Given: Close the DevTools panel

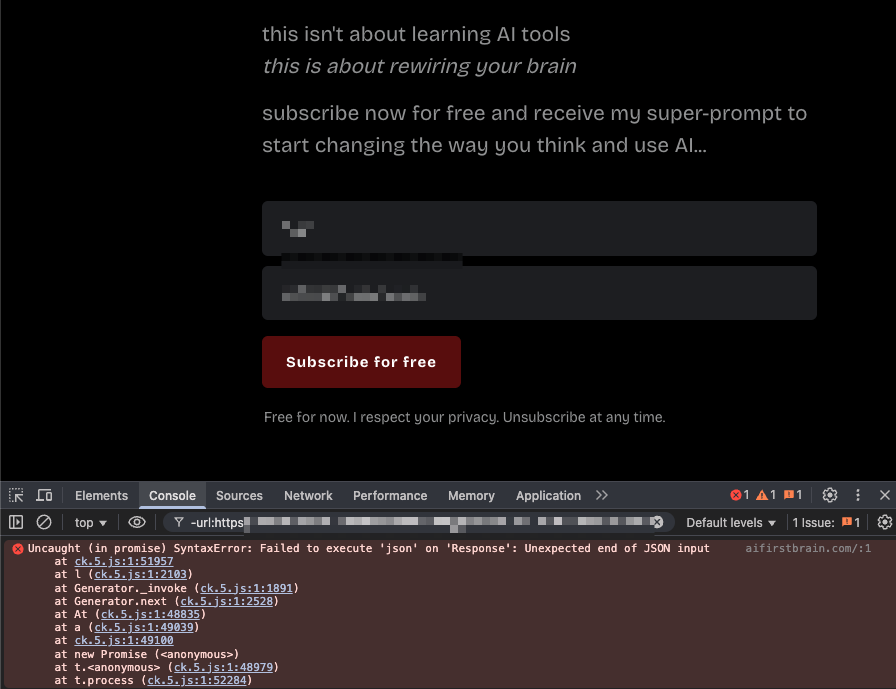Looking at the screenshot, I should tap(885, 495).
